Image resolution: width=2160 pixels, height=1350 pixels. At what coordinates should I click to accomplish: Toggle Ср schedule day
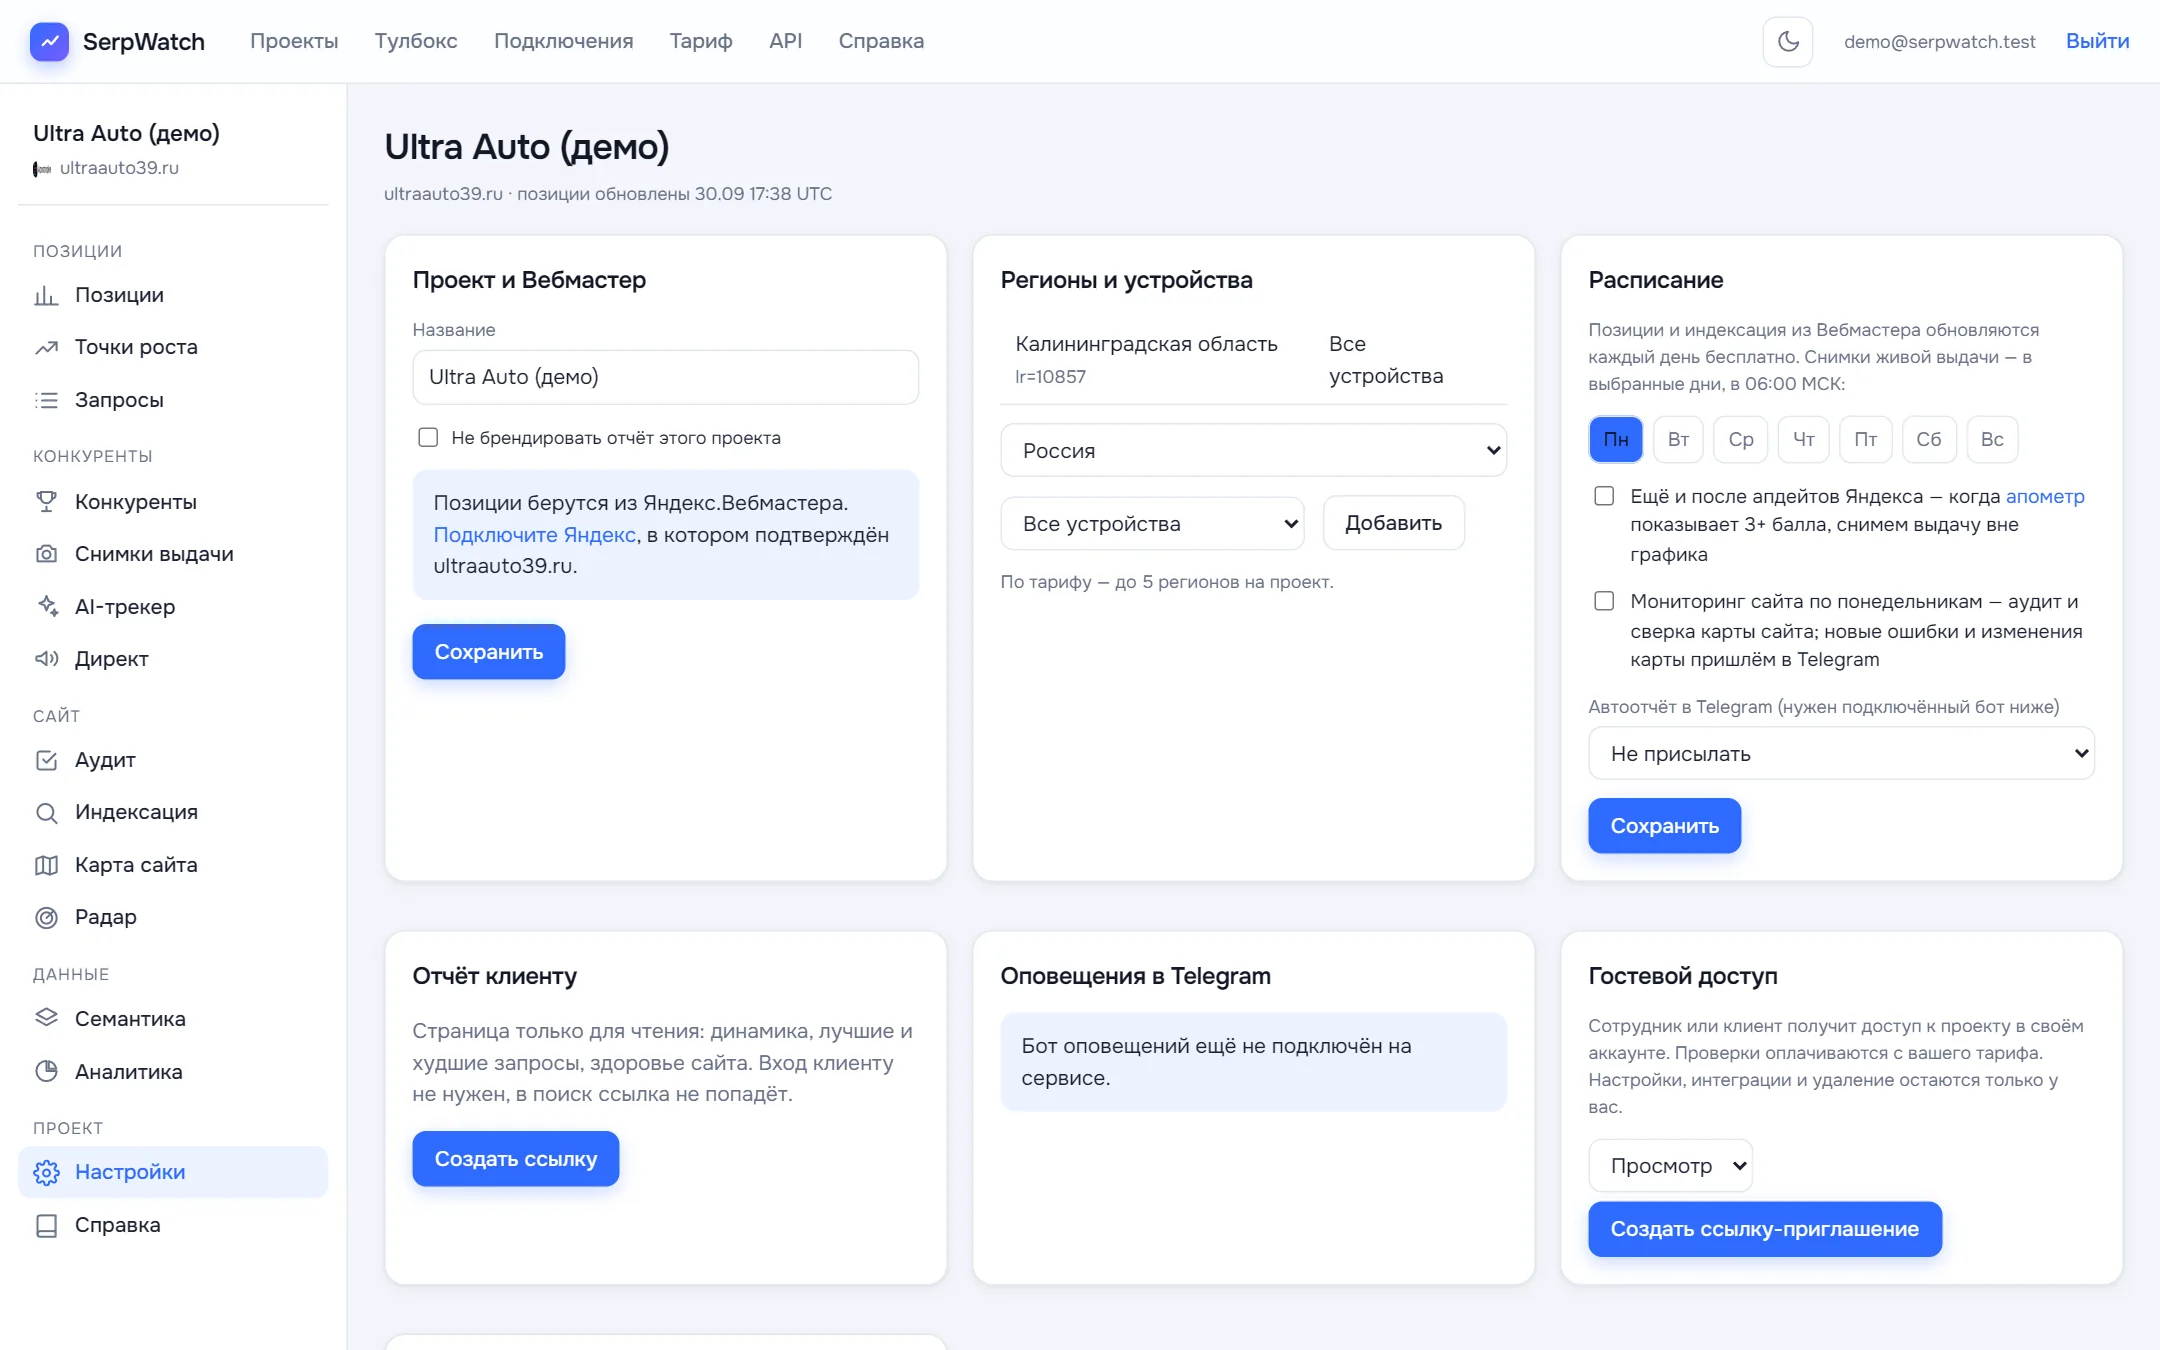[1741, 439]
